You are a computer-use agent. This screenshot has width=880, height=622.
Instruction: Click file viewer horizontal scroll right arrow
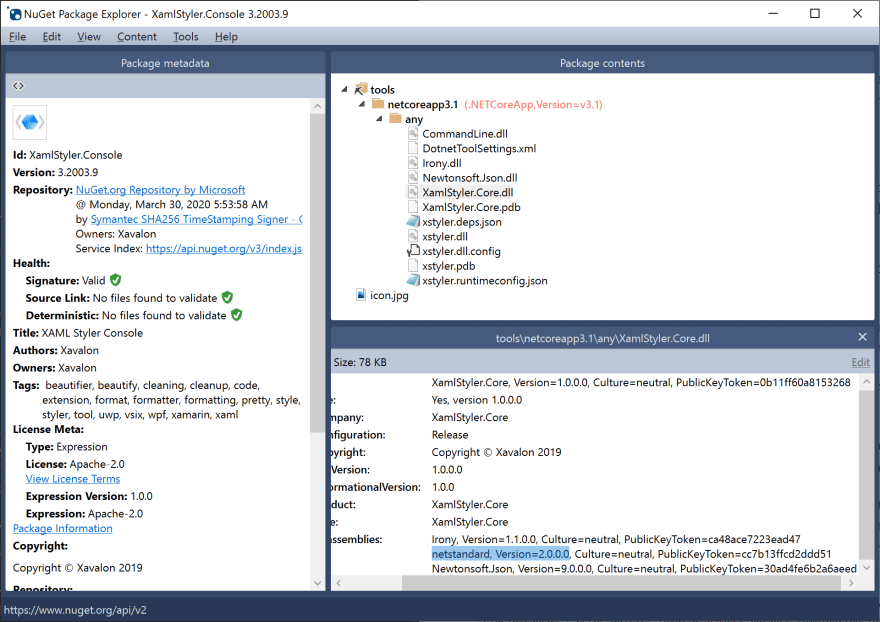[851, 583]
